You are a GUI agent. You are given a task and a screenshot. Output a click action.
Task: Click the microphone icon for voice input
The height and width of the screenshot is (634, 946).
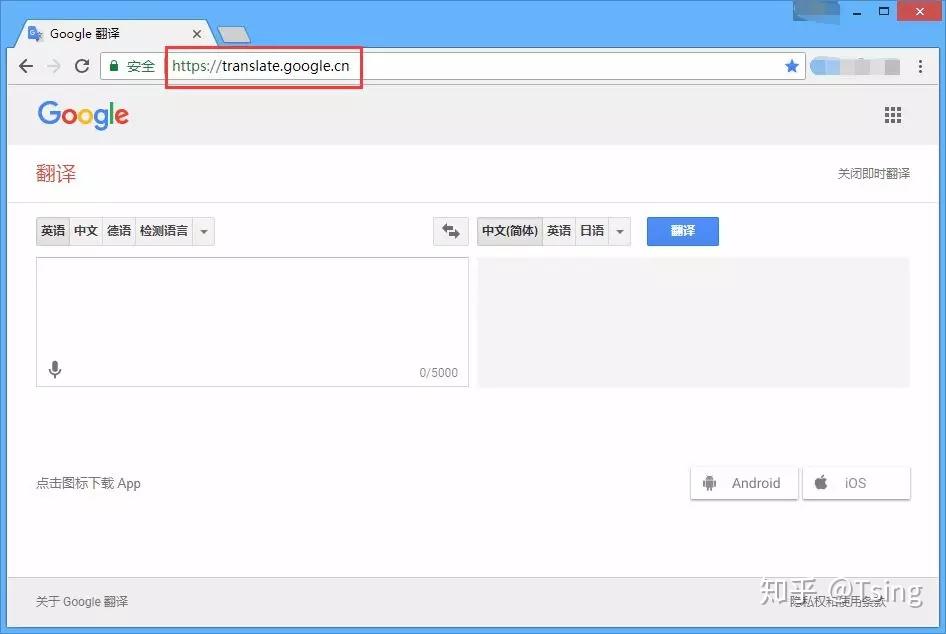55,369
